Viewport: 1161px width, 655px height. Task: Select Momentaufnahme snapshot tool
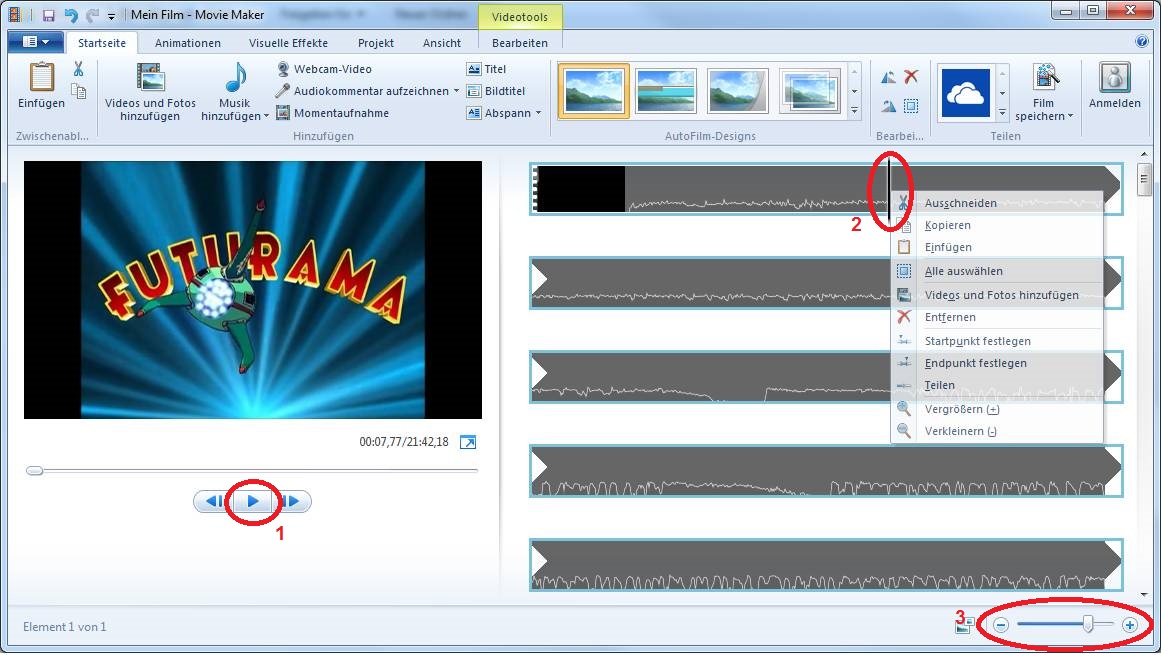click(x=284, y=113)
